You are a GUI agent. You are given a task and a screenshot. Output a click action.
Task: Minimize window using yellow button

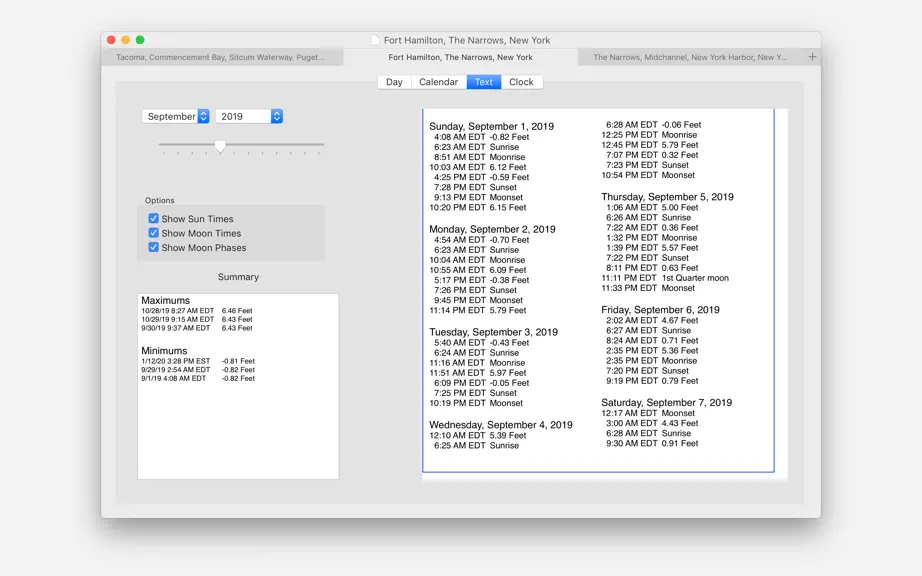pos(125,40)
